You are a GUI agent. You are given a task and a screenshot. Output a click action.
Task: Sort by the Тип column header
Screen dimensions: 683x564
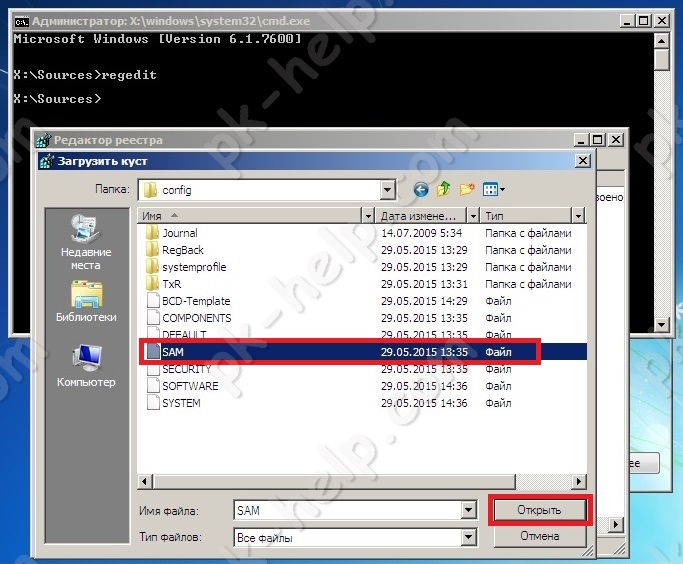point(526,216)
